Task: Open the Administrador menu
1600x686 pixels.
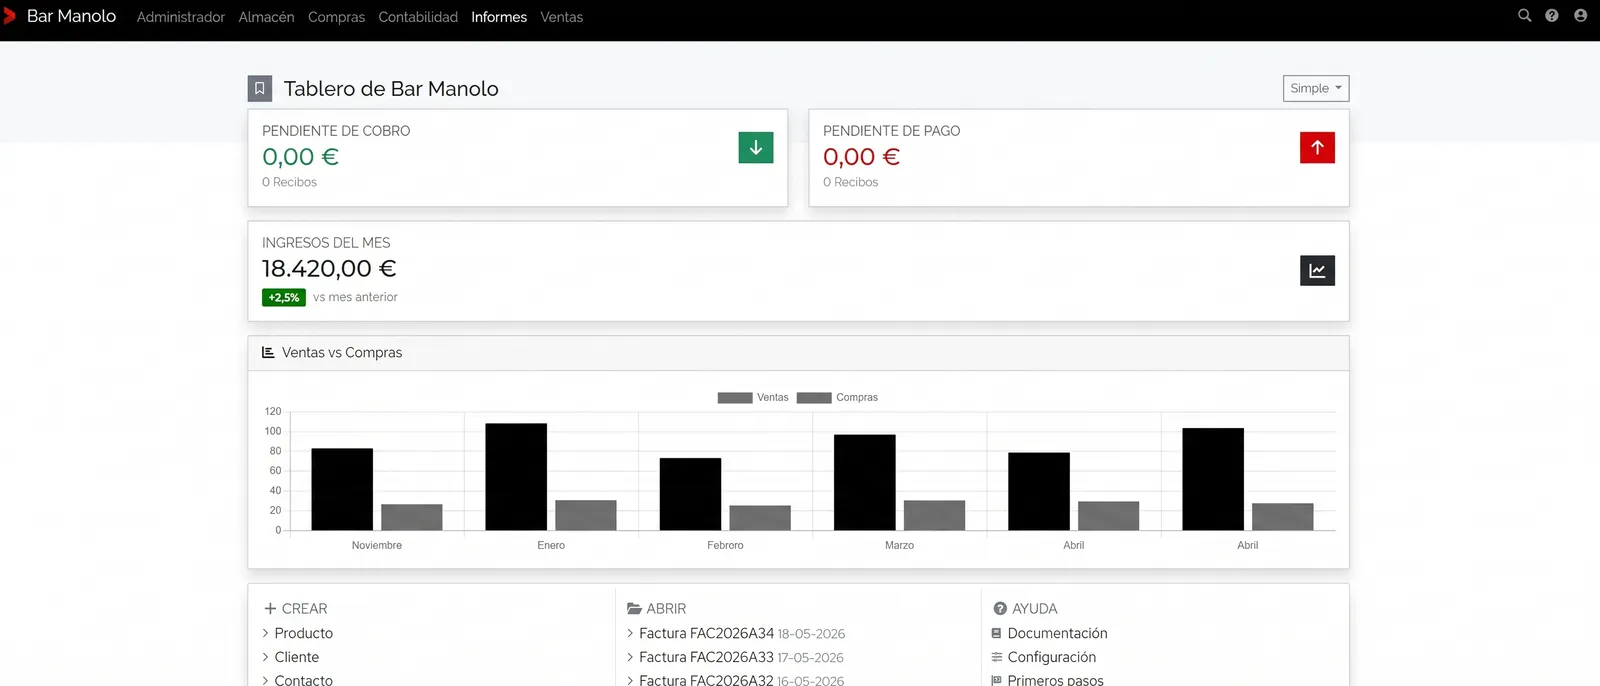Action: [x=181, y=17]
